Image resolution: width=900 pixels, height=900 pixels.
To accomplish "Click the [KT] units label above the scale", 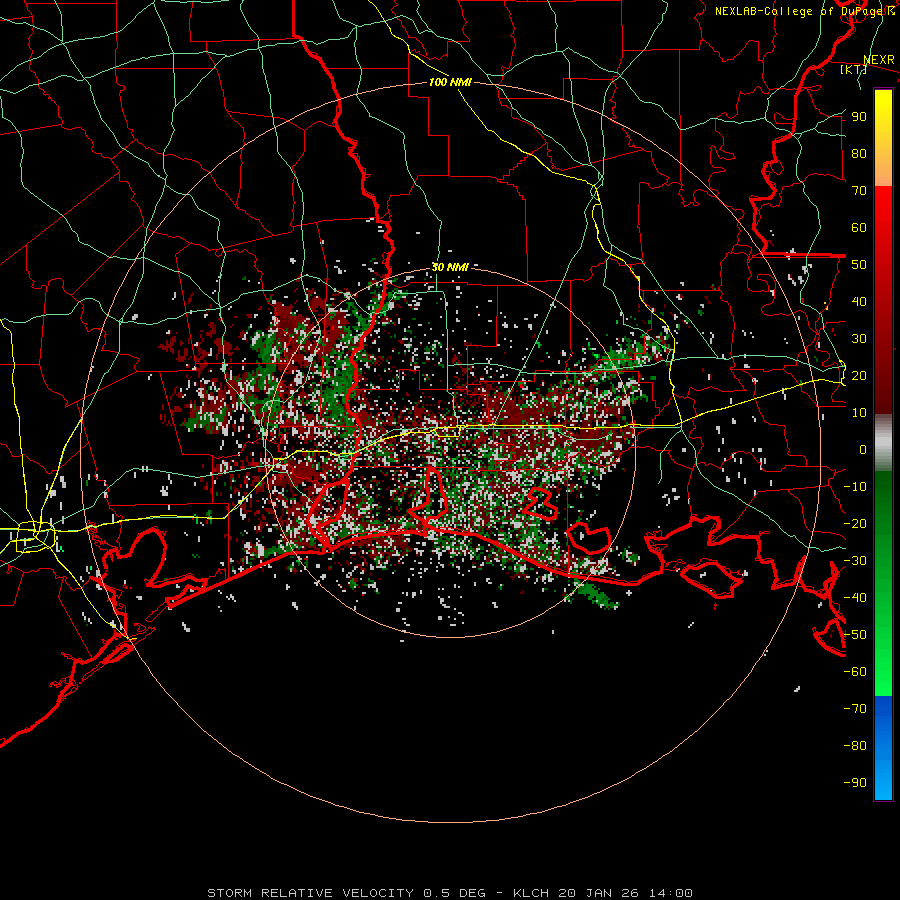I will pyautogui.click(x=853, y=69).
